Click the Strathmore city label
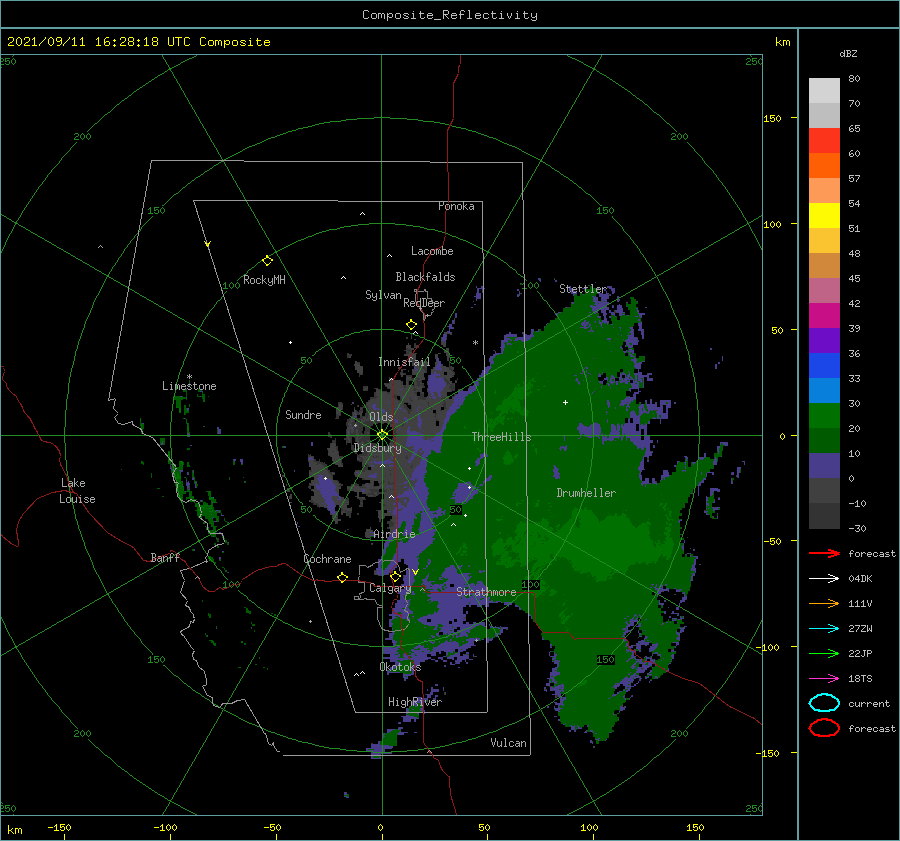 [486, 592]
